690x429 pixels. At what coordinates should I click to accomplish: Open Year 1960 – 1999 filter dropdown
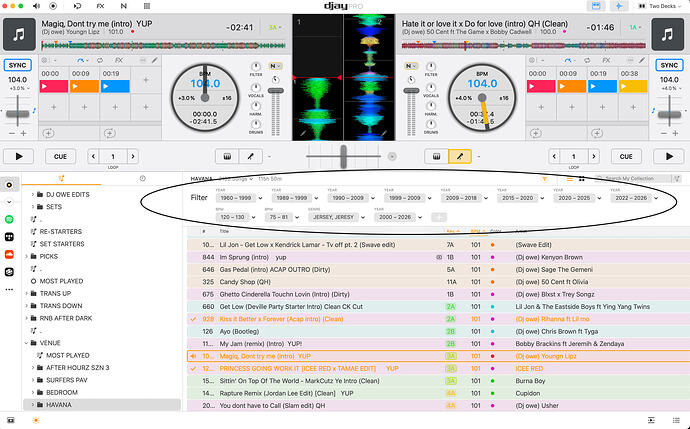pyautogui.click(x=239, y=198)
